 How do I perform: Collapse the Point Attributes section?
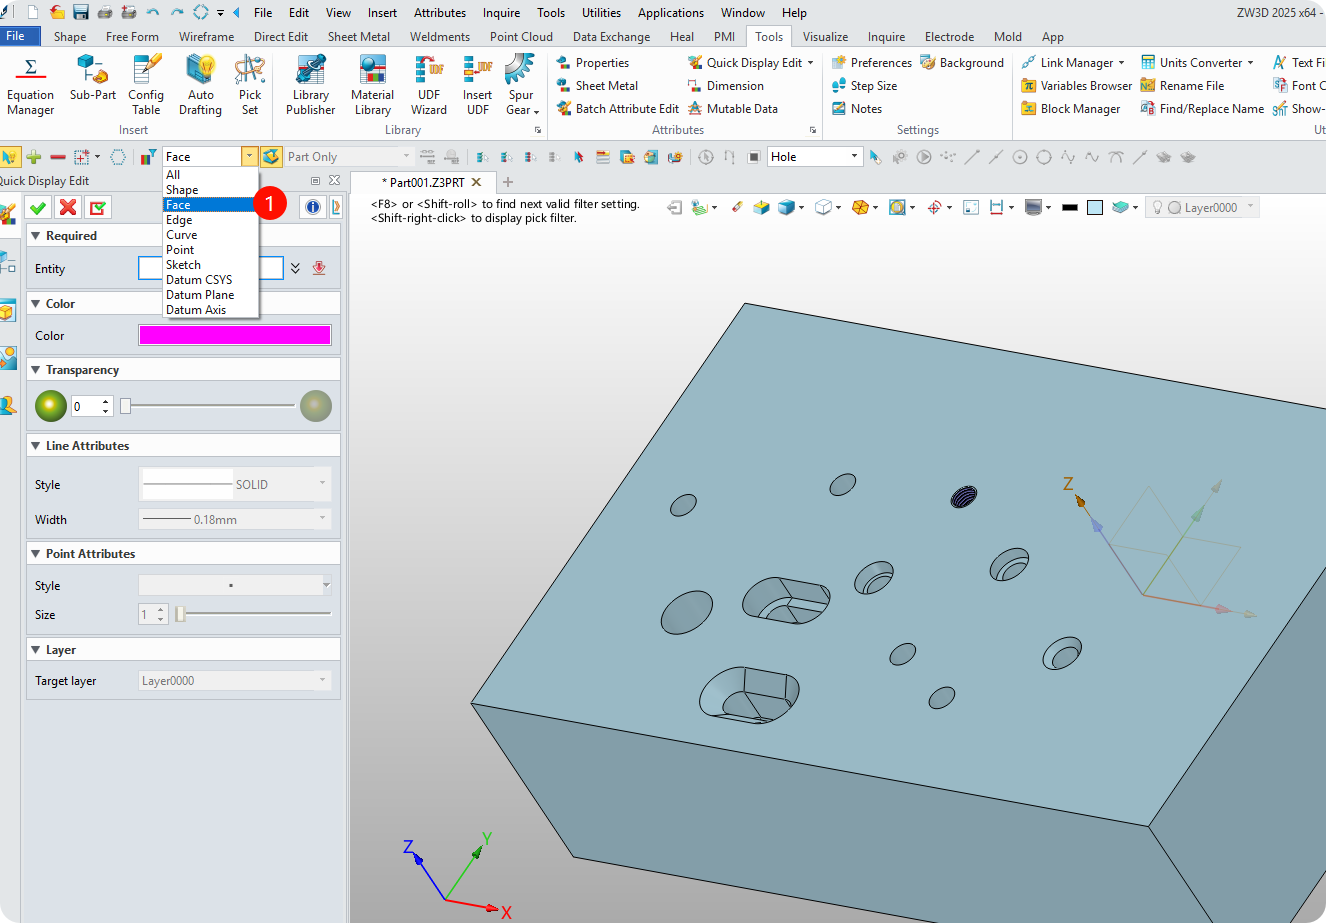tap(36, 554)
